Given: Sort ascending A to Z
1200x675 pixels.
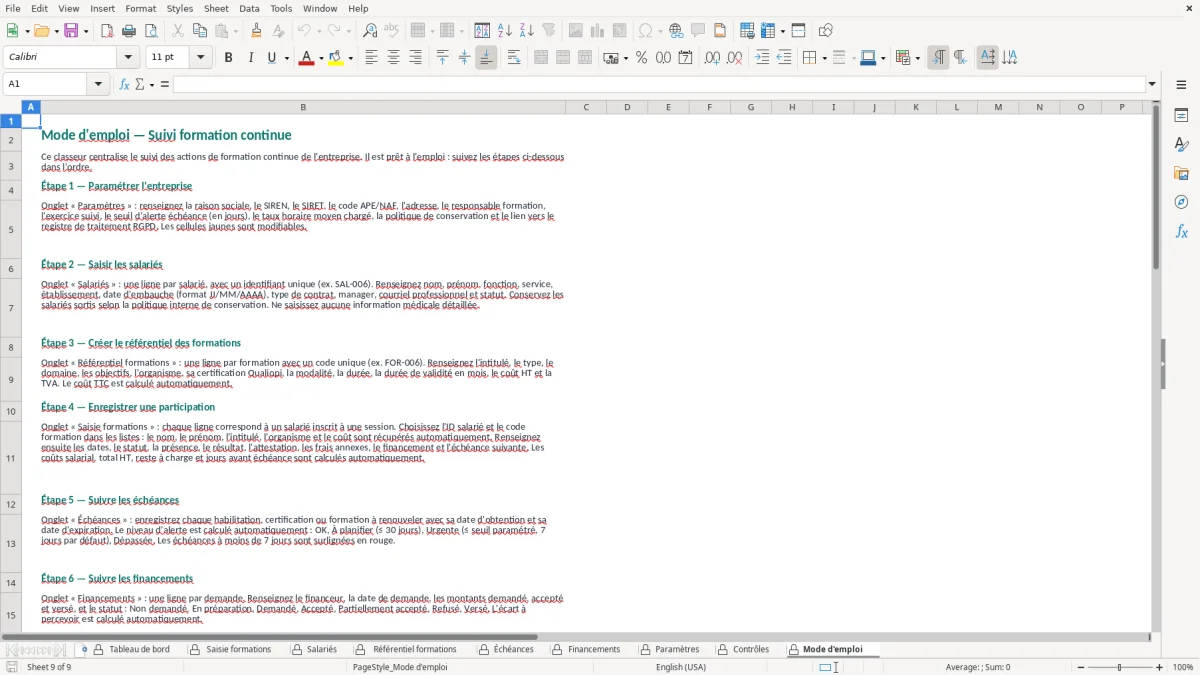Looking at the screenshot, I should [x=505, y=31].
